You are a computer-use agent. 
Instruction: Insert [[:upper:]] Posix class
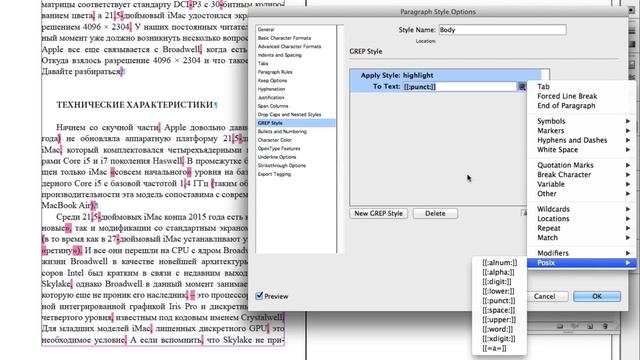click(x=499, y=320)
